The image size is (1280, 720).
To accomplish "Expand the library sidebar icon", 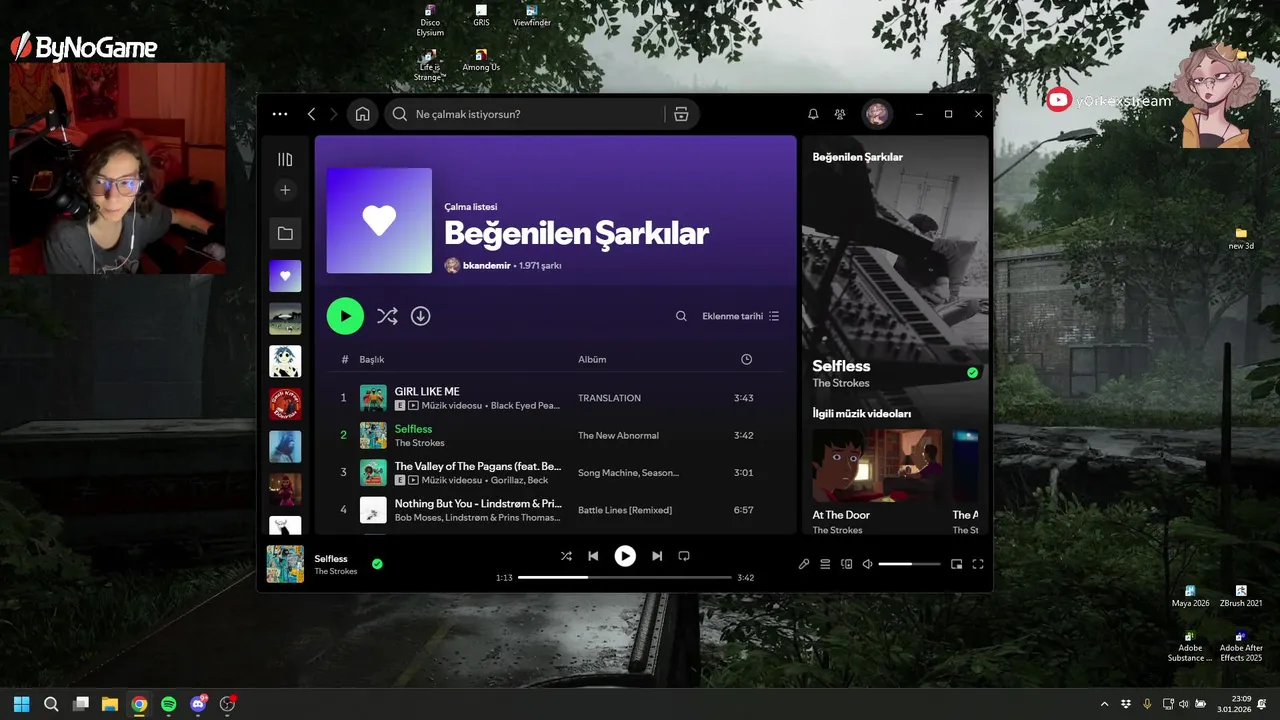I will (x=285, y=159).
